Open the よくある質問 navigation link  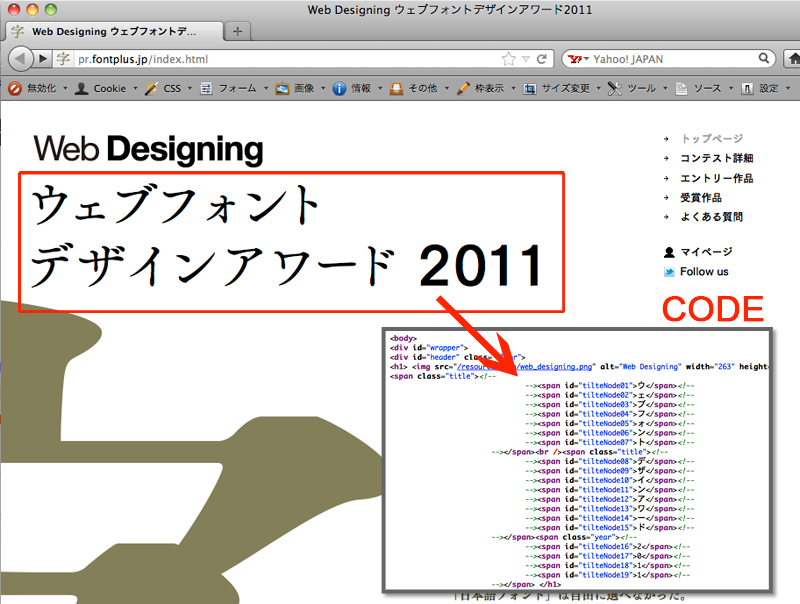[711, 217]
